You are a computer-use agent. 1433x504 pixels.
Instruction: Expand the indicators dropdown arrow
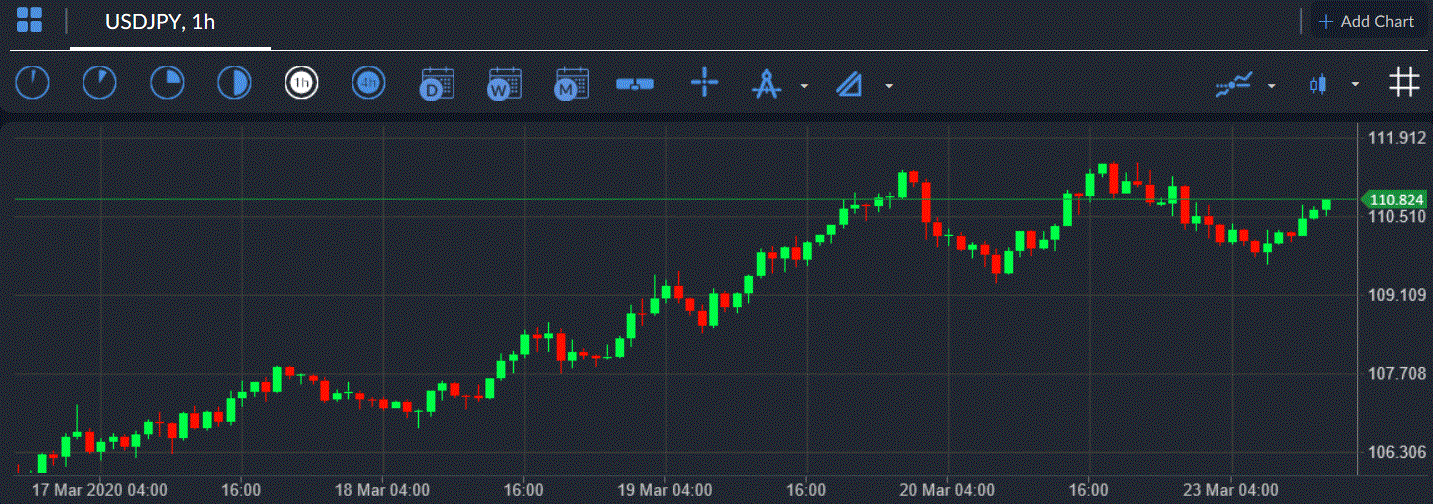point(1271,86)
